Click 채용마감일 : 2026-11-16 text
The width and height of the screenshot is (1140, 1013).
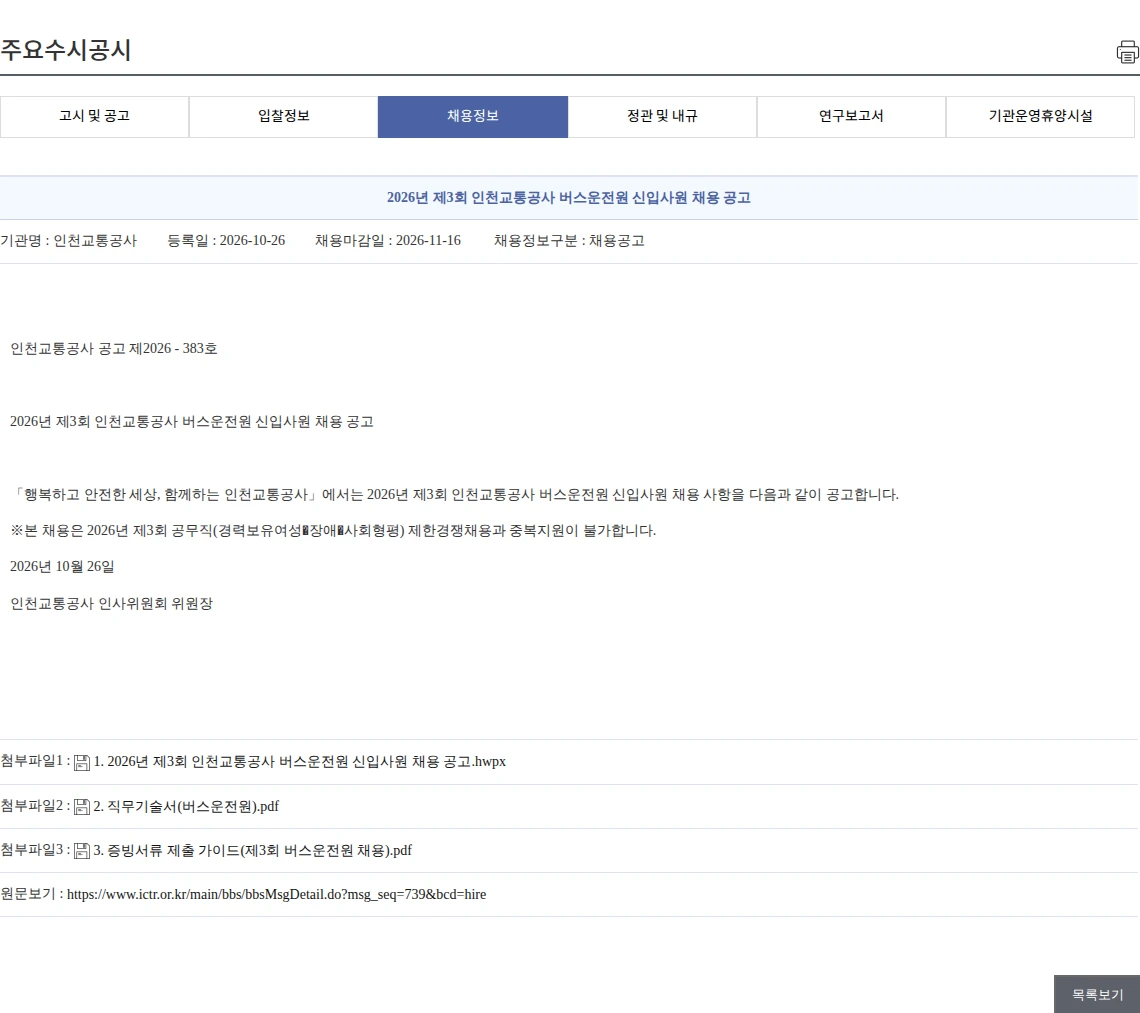[x=388, y=241]
